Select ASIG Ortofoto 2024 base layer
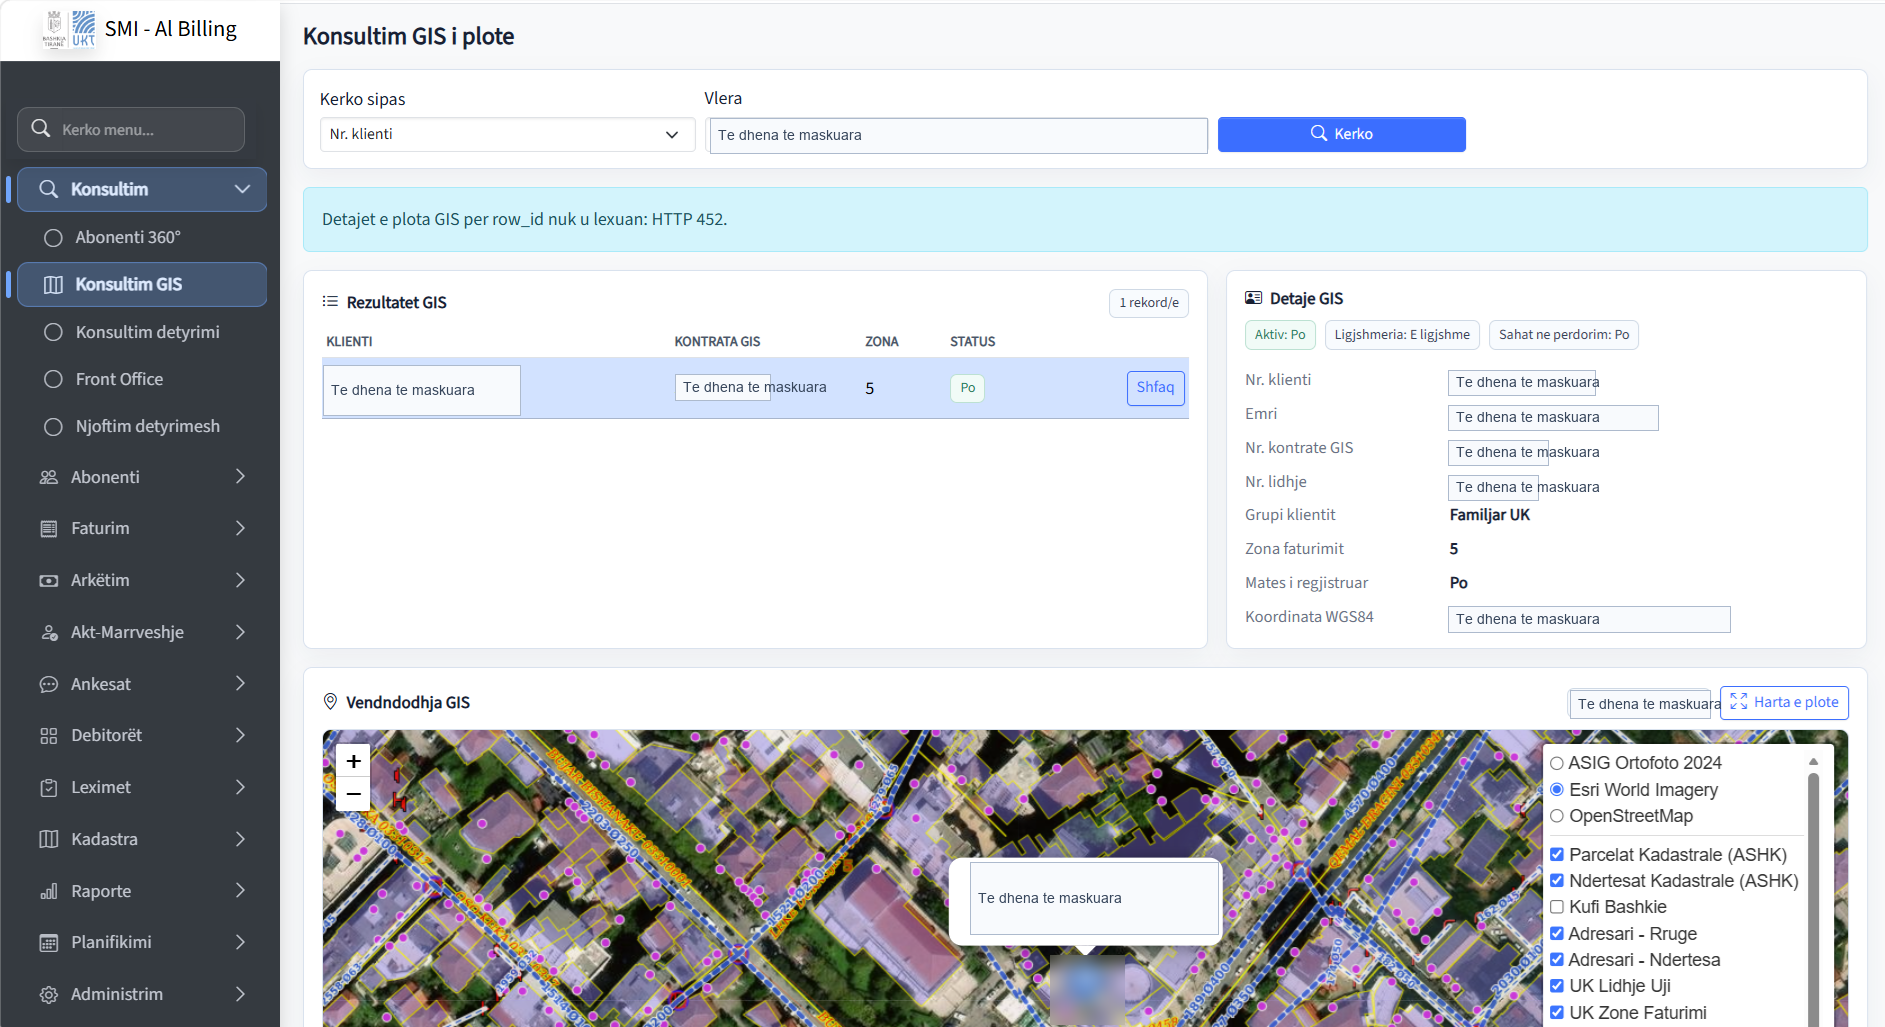This screenshot has height=1027, width=1885. pyautogui.click(x=1557, y=763)
